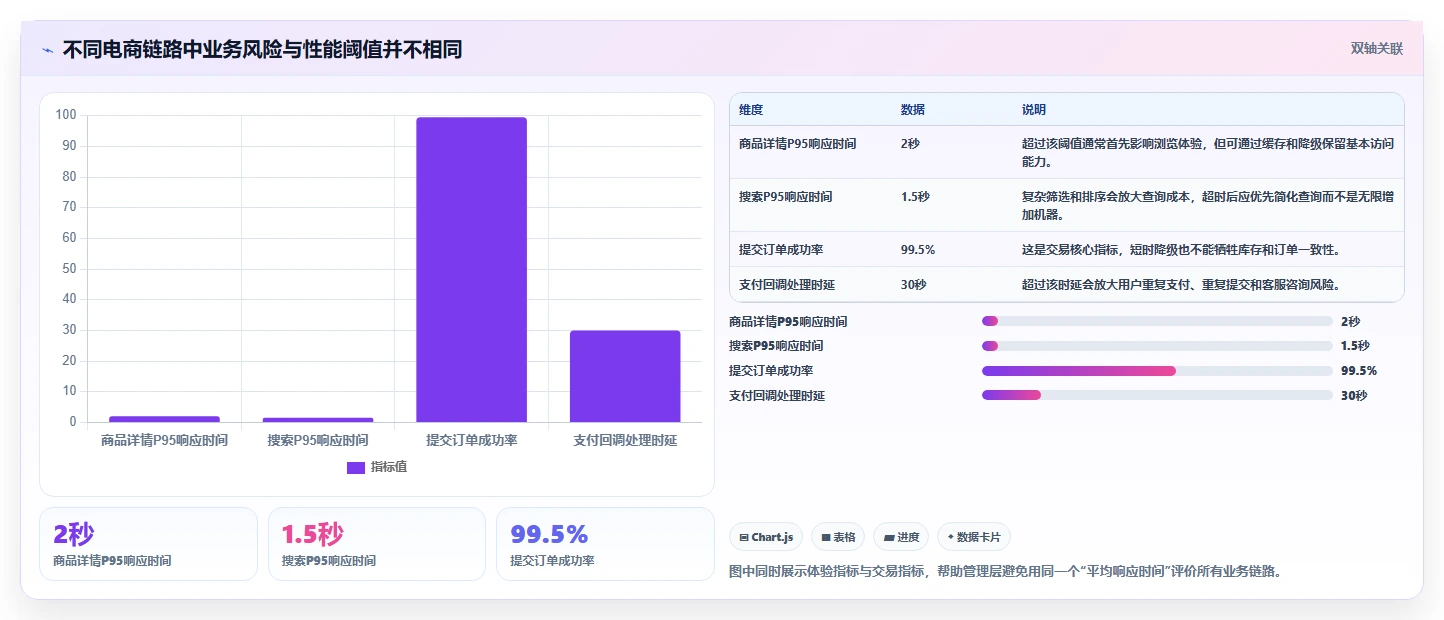Click the 1.5秒 搜索 data card
This screenshot has height=620, width=1444.
377,544
